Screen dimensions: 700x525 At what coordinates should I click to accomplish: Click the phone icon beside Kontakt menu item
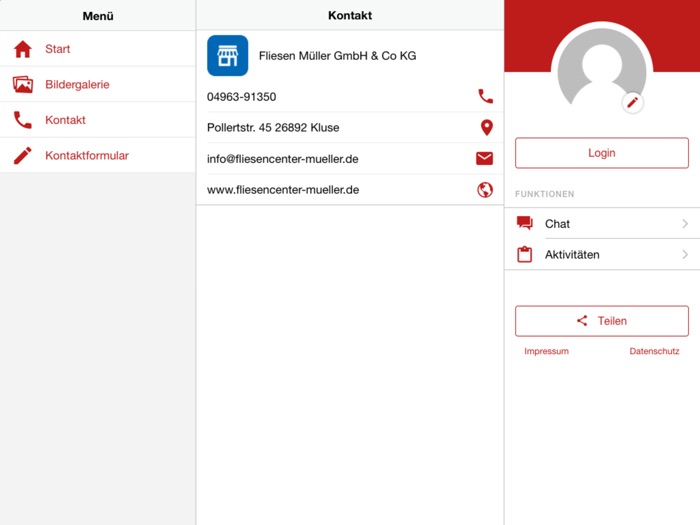coord(23,120)
